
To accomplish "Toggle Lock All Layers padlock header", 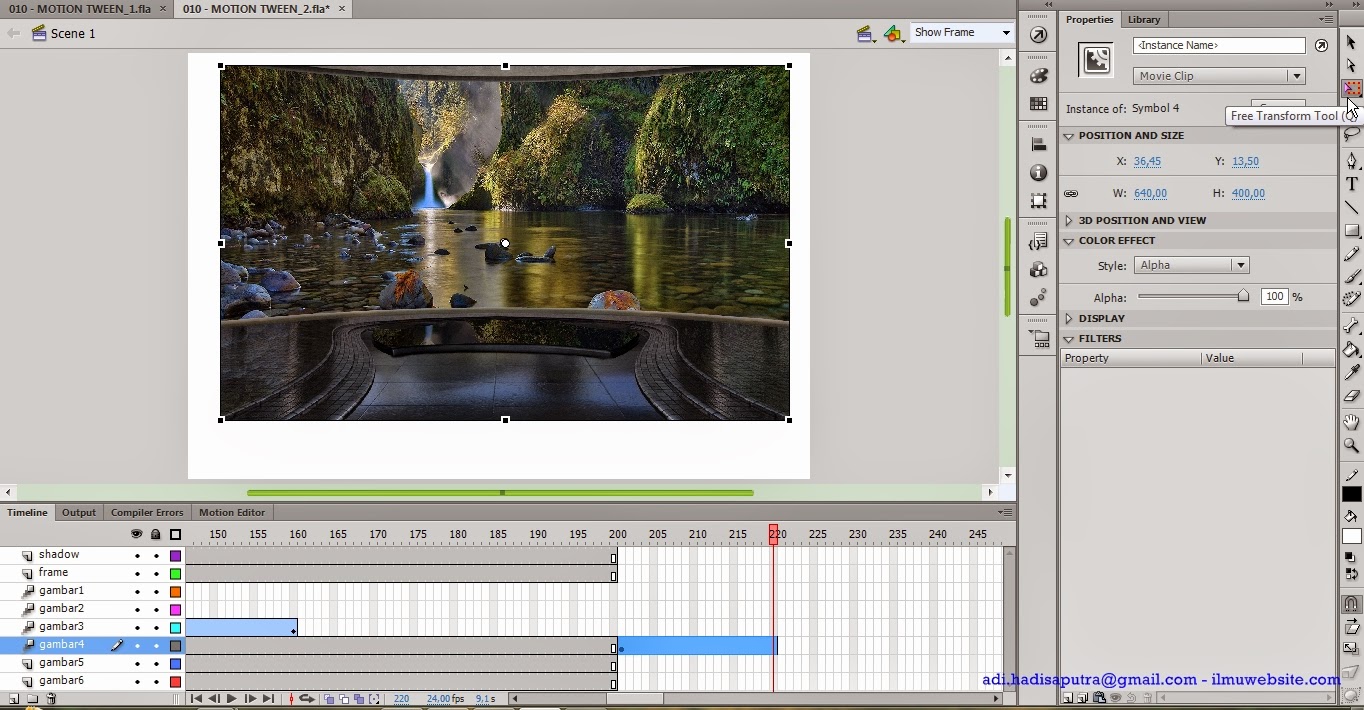I will click(156, 535).
